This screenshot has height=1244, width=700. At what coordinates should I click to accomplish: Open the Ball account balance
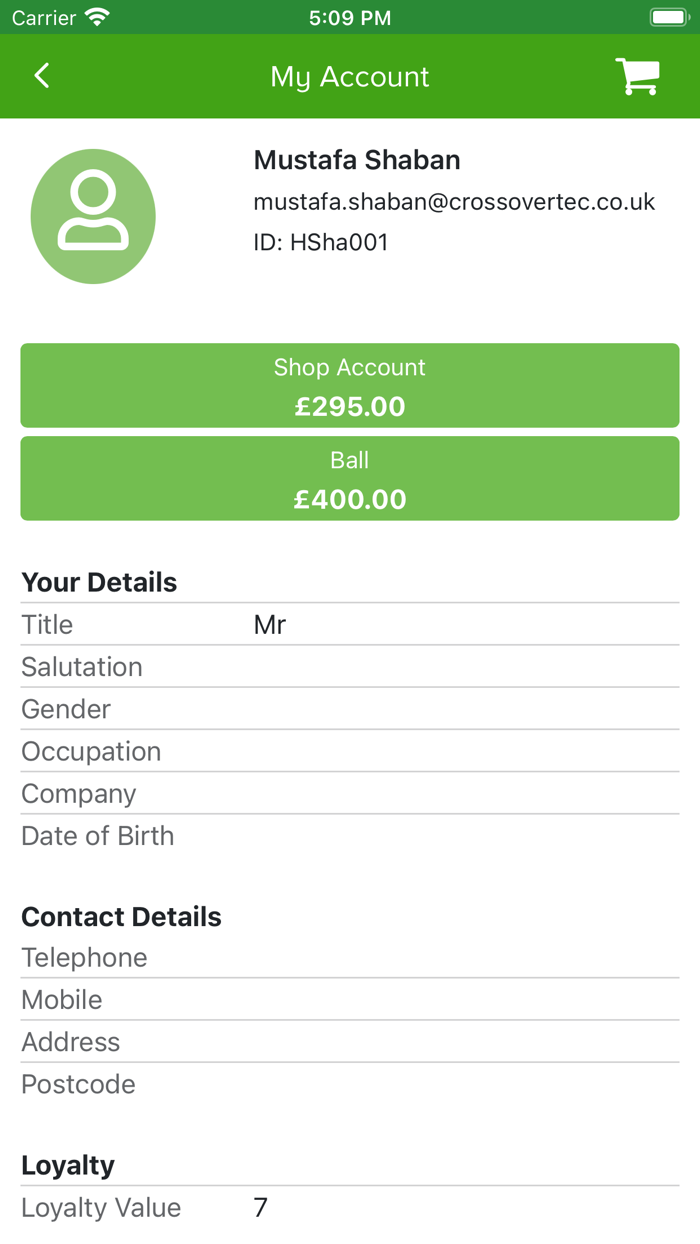coord(350,479)
